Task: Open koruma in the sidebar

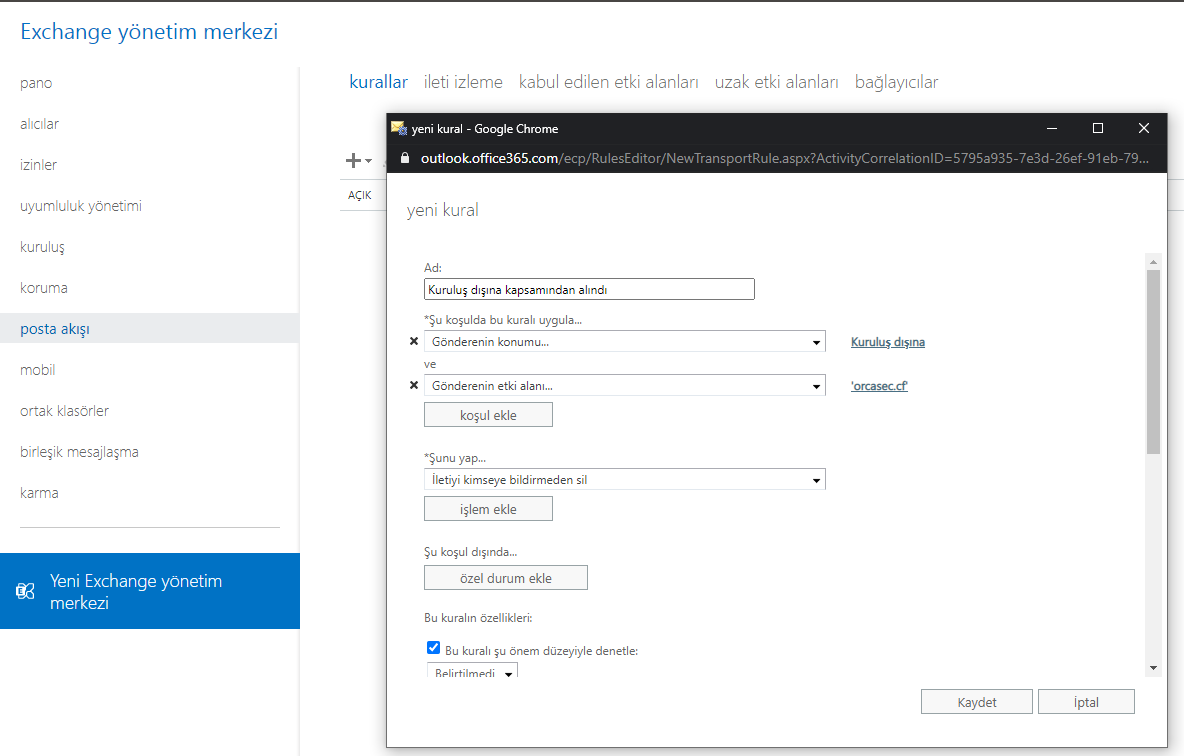Action: point(44,288)
